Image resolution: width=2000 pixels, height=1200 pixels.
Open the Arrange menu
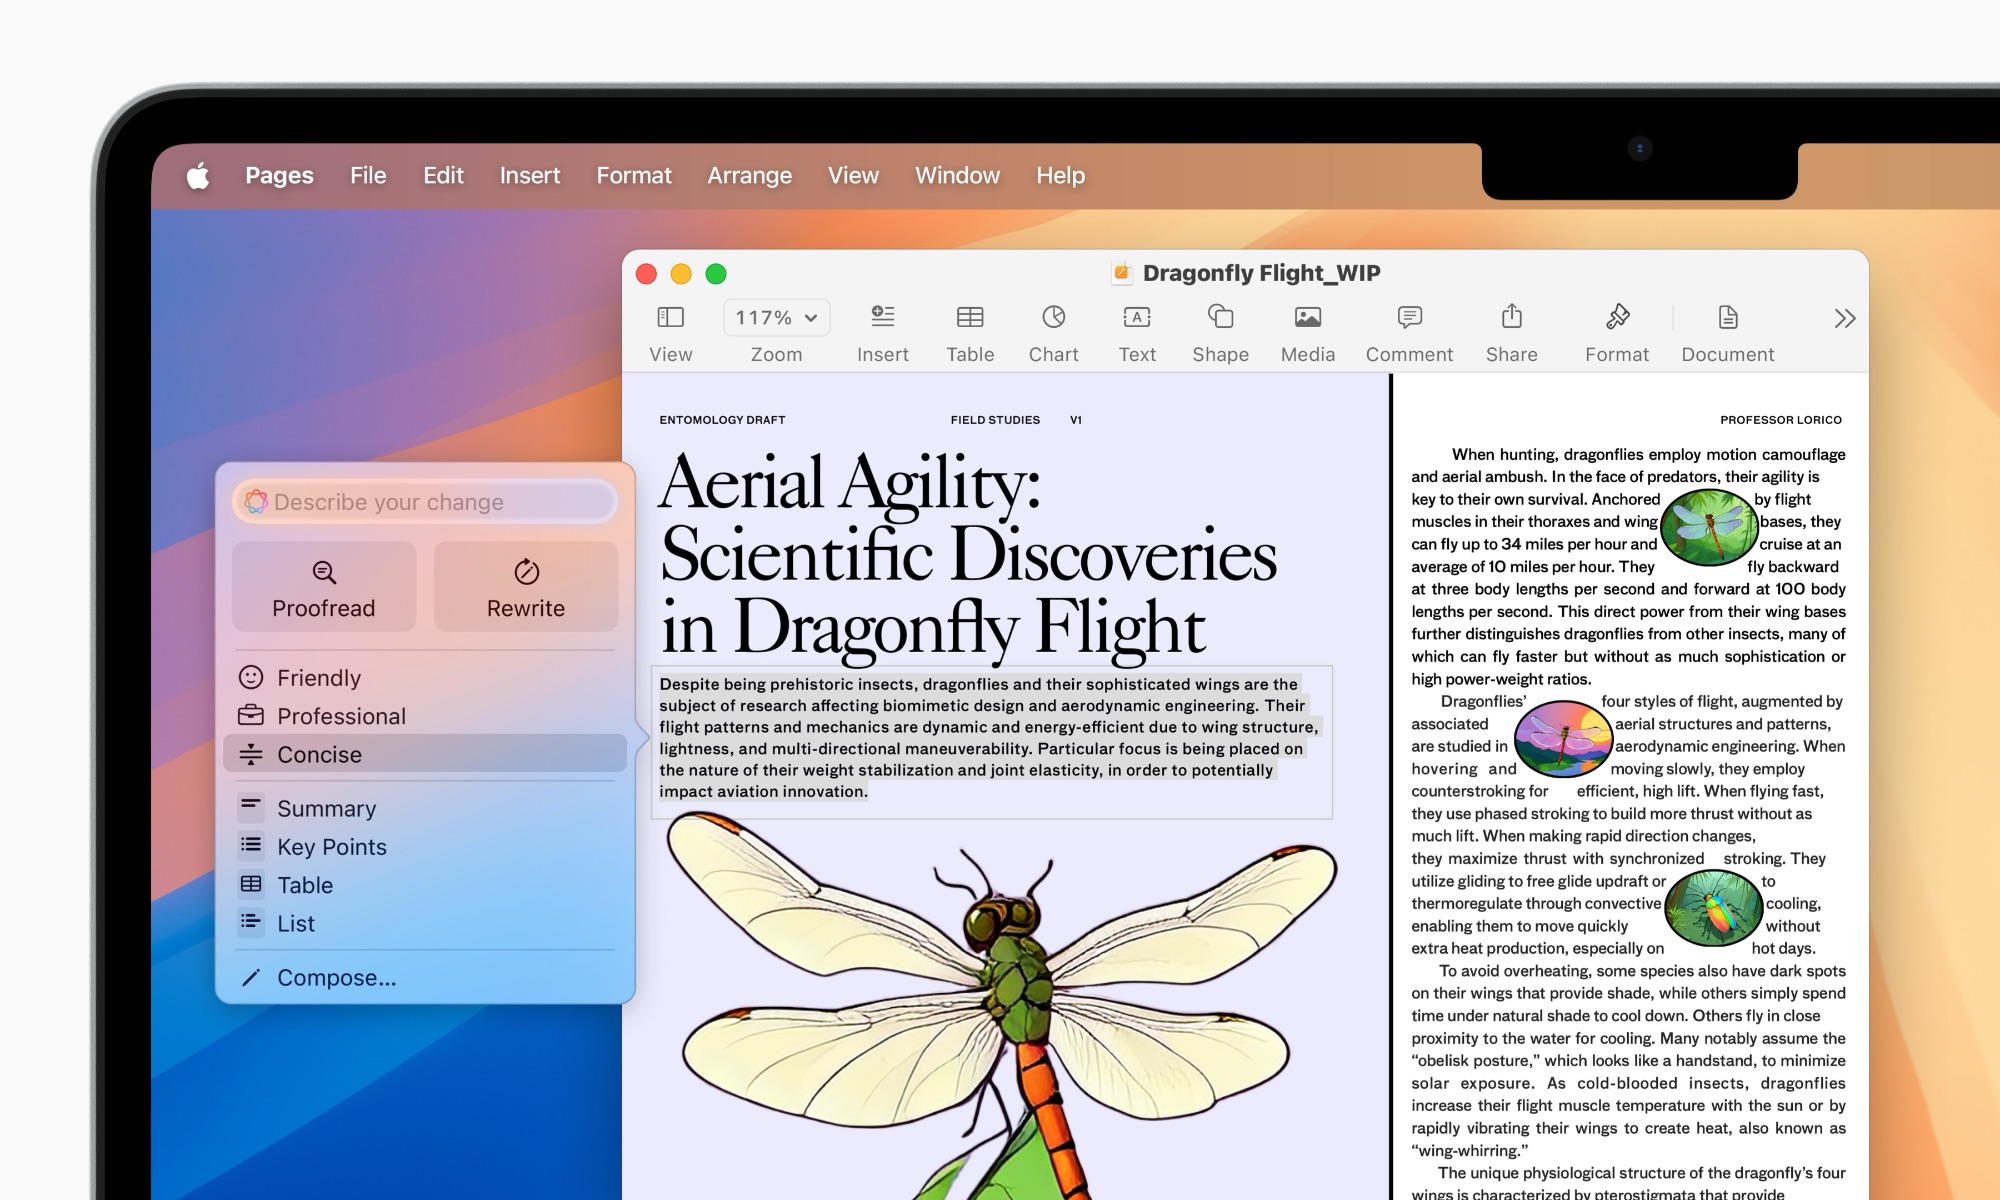pyautogui.click(x=750, y=176)
